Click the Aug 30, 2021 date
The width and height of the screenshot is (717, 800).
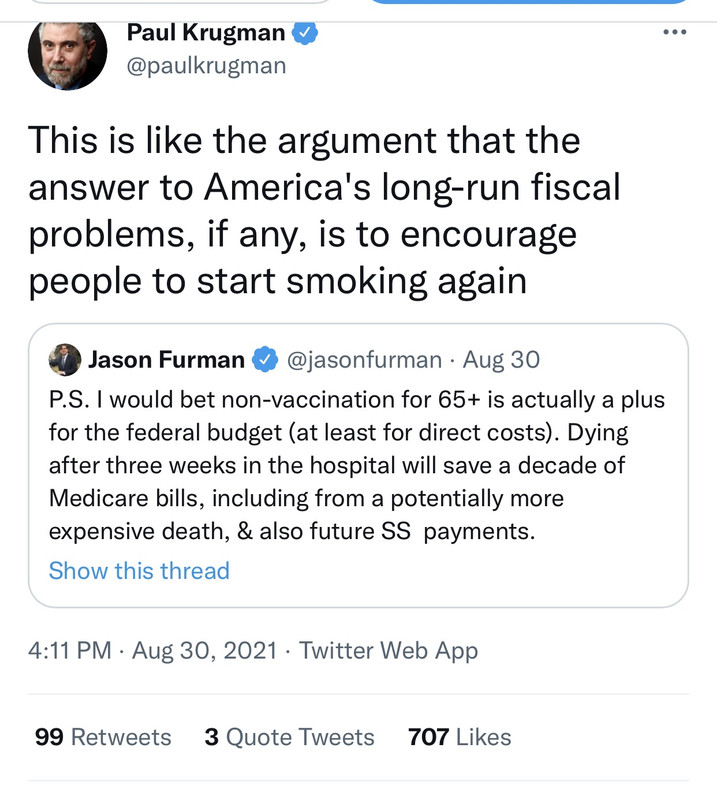click(x=204, y=651)
